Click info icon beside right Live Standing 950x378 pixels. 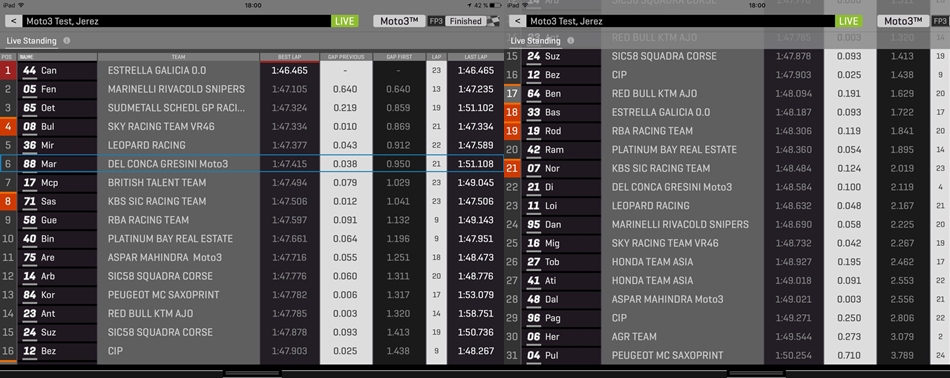point(570,41)
